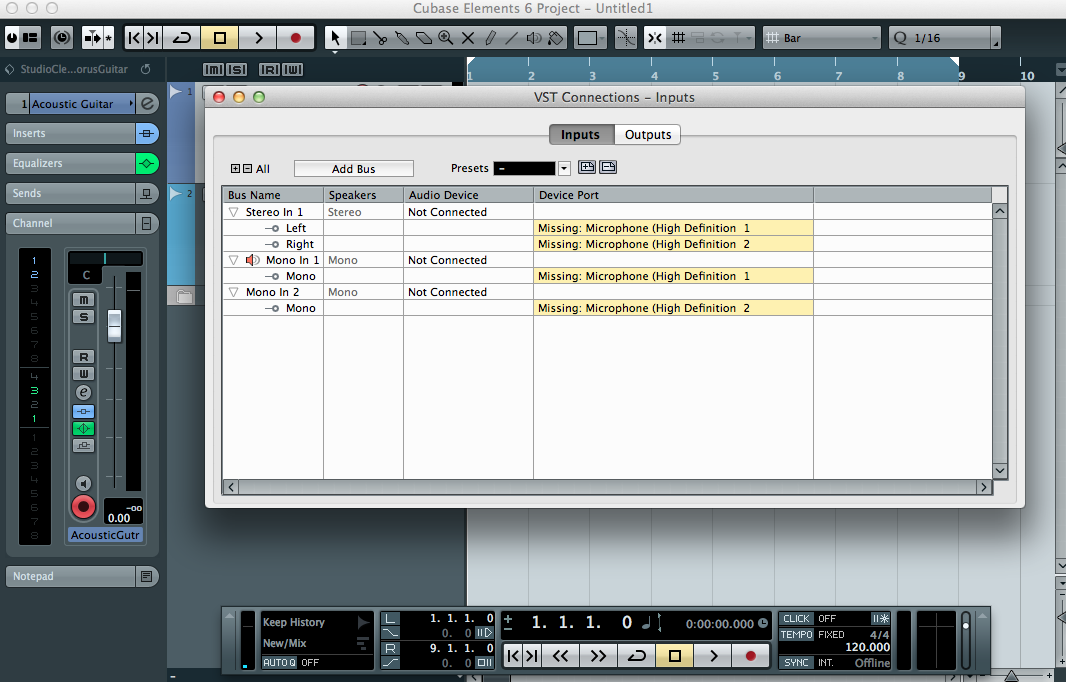
Task: Open Acoustic Guitar track edit 'e' icon
Action: (147, 104)
